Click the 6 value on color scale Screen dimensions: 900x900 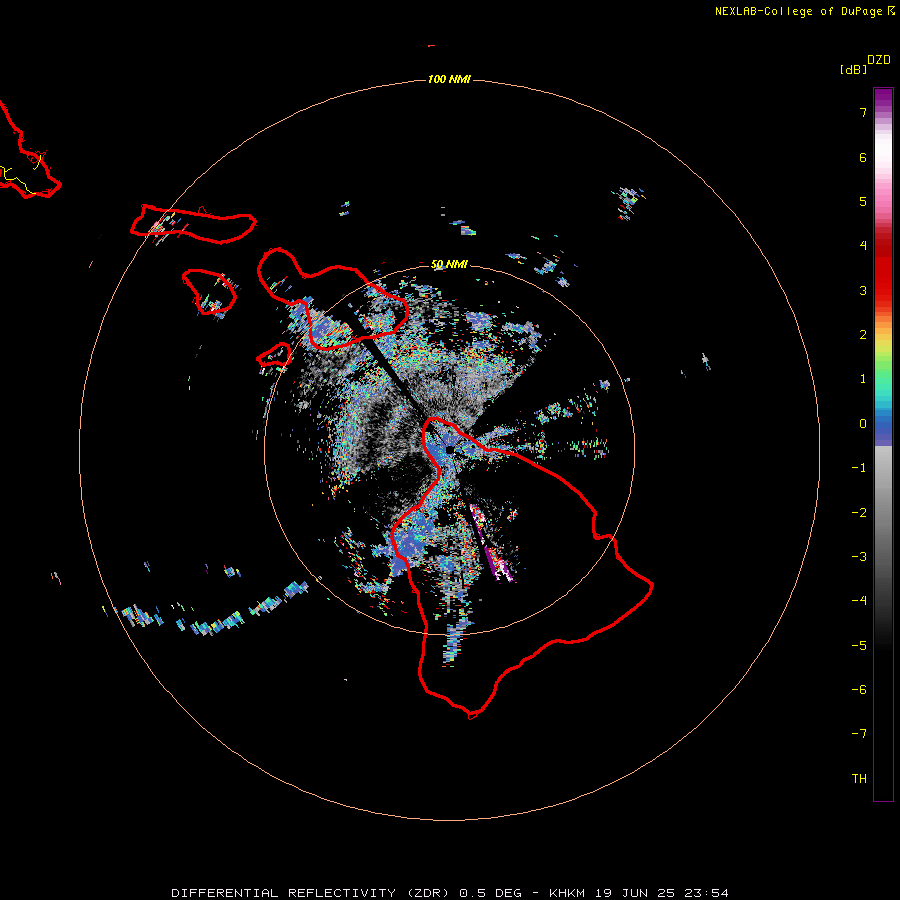click(x=863, y=157)
